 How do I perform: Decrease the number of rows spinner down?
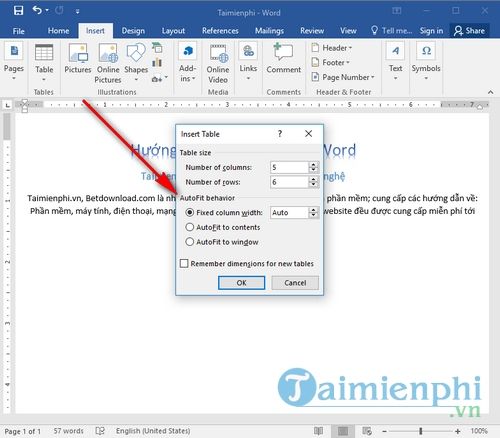pyautogui.click(x=313, y=185)
